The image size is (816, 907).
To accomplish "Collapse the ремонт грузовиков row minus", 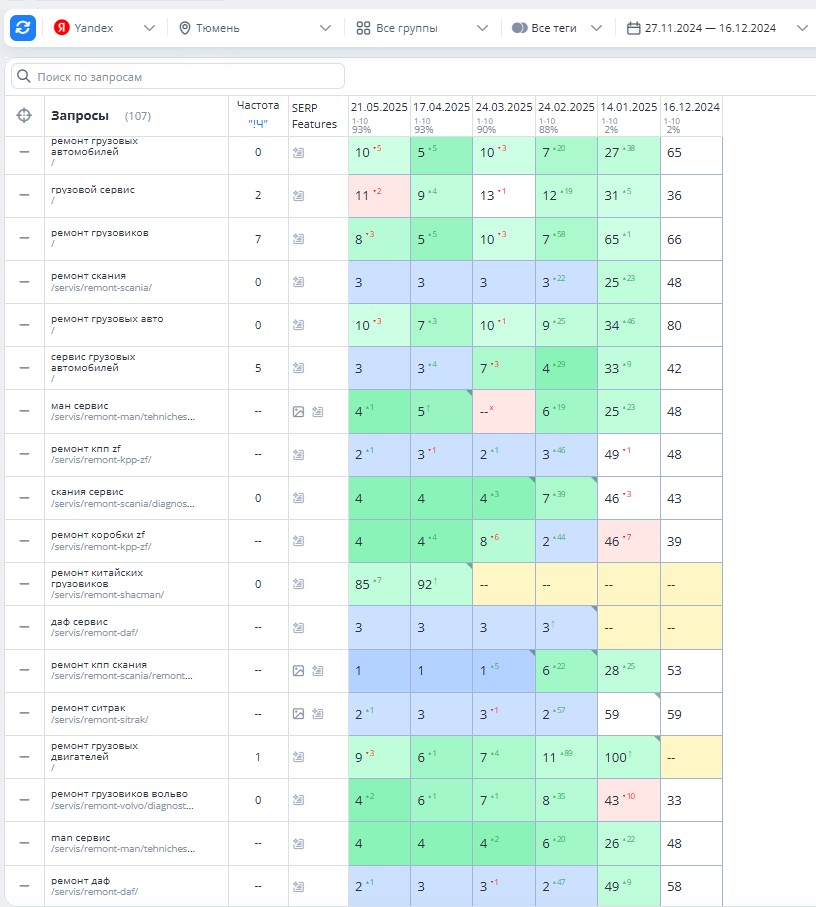I will pos(24,238).
